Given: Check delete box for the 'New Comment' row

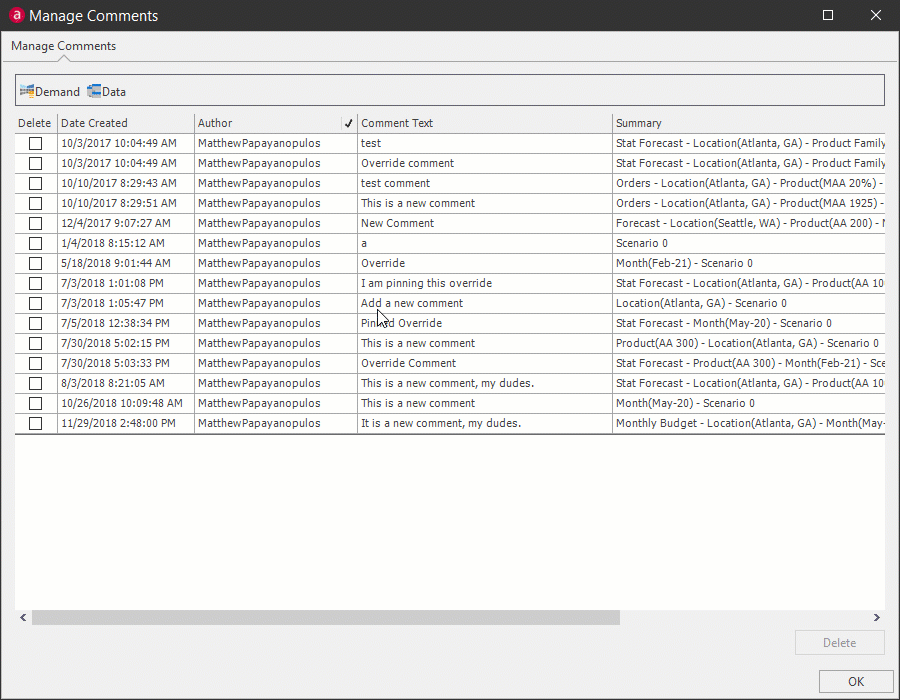Looking at the screenshot, I should pyautogui.click(x=36, y=223).
